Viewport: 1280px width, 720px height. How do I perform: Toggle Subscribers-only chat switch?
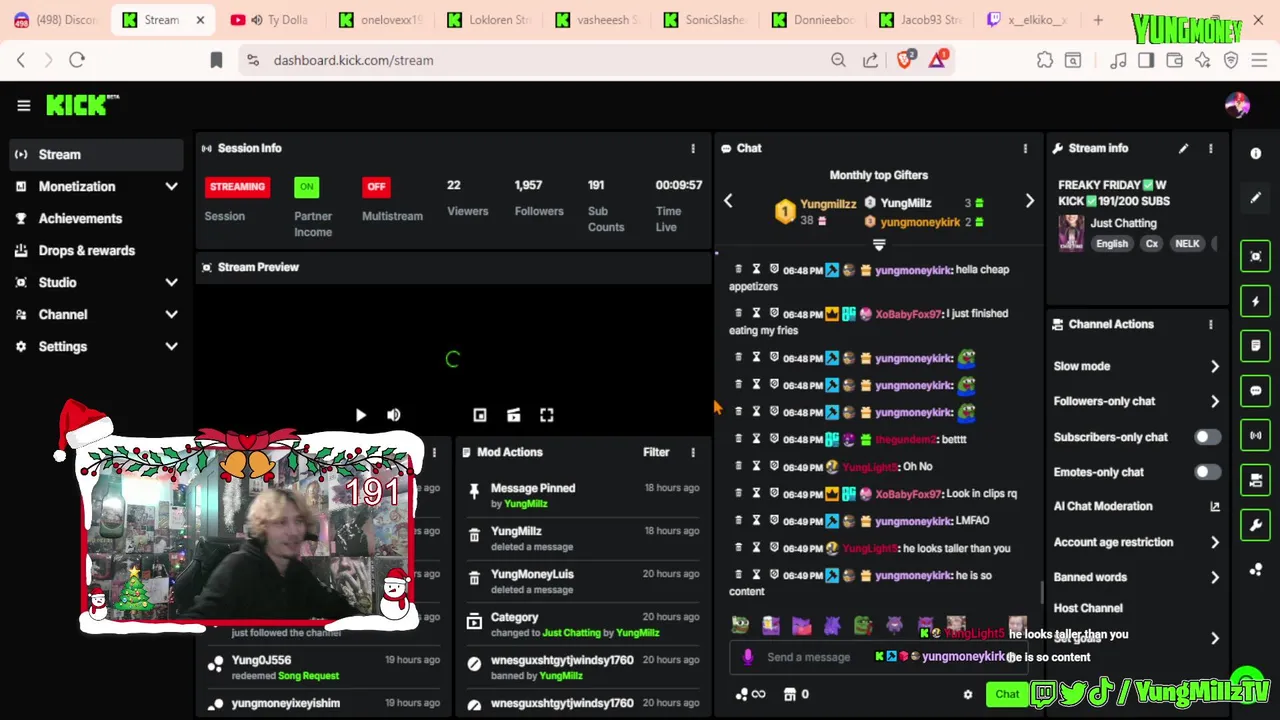coord(1207,437)
